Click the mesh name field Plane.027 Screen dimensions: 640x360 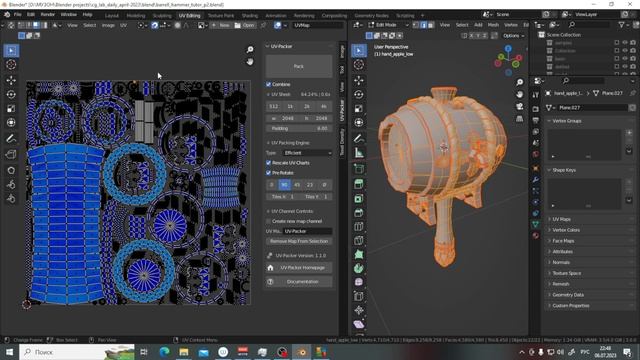592,108
